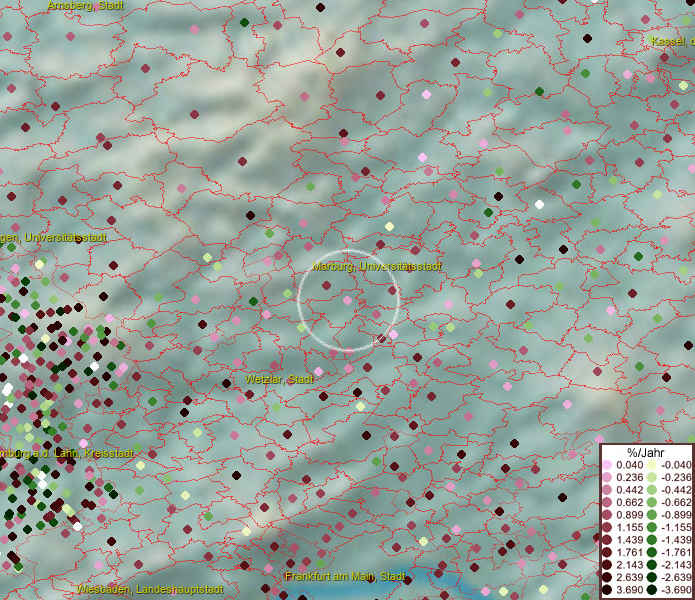This screenshot has width=695, height=600.
Task: Select the -0.899 green legend swatch
Action: (652, 515)
